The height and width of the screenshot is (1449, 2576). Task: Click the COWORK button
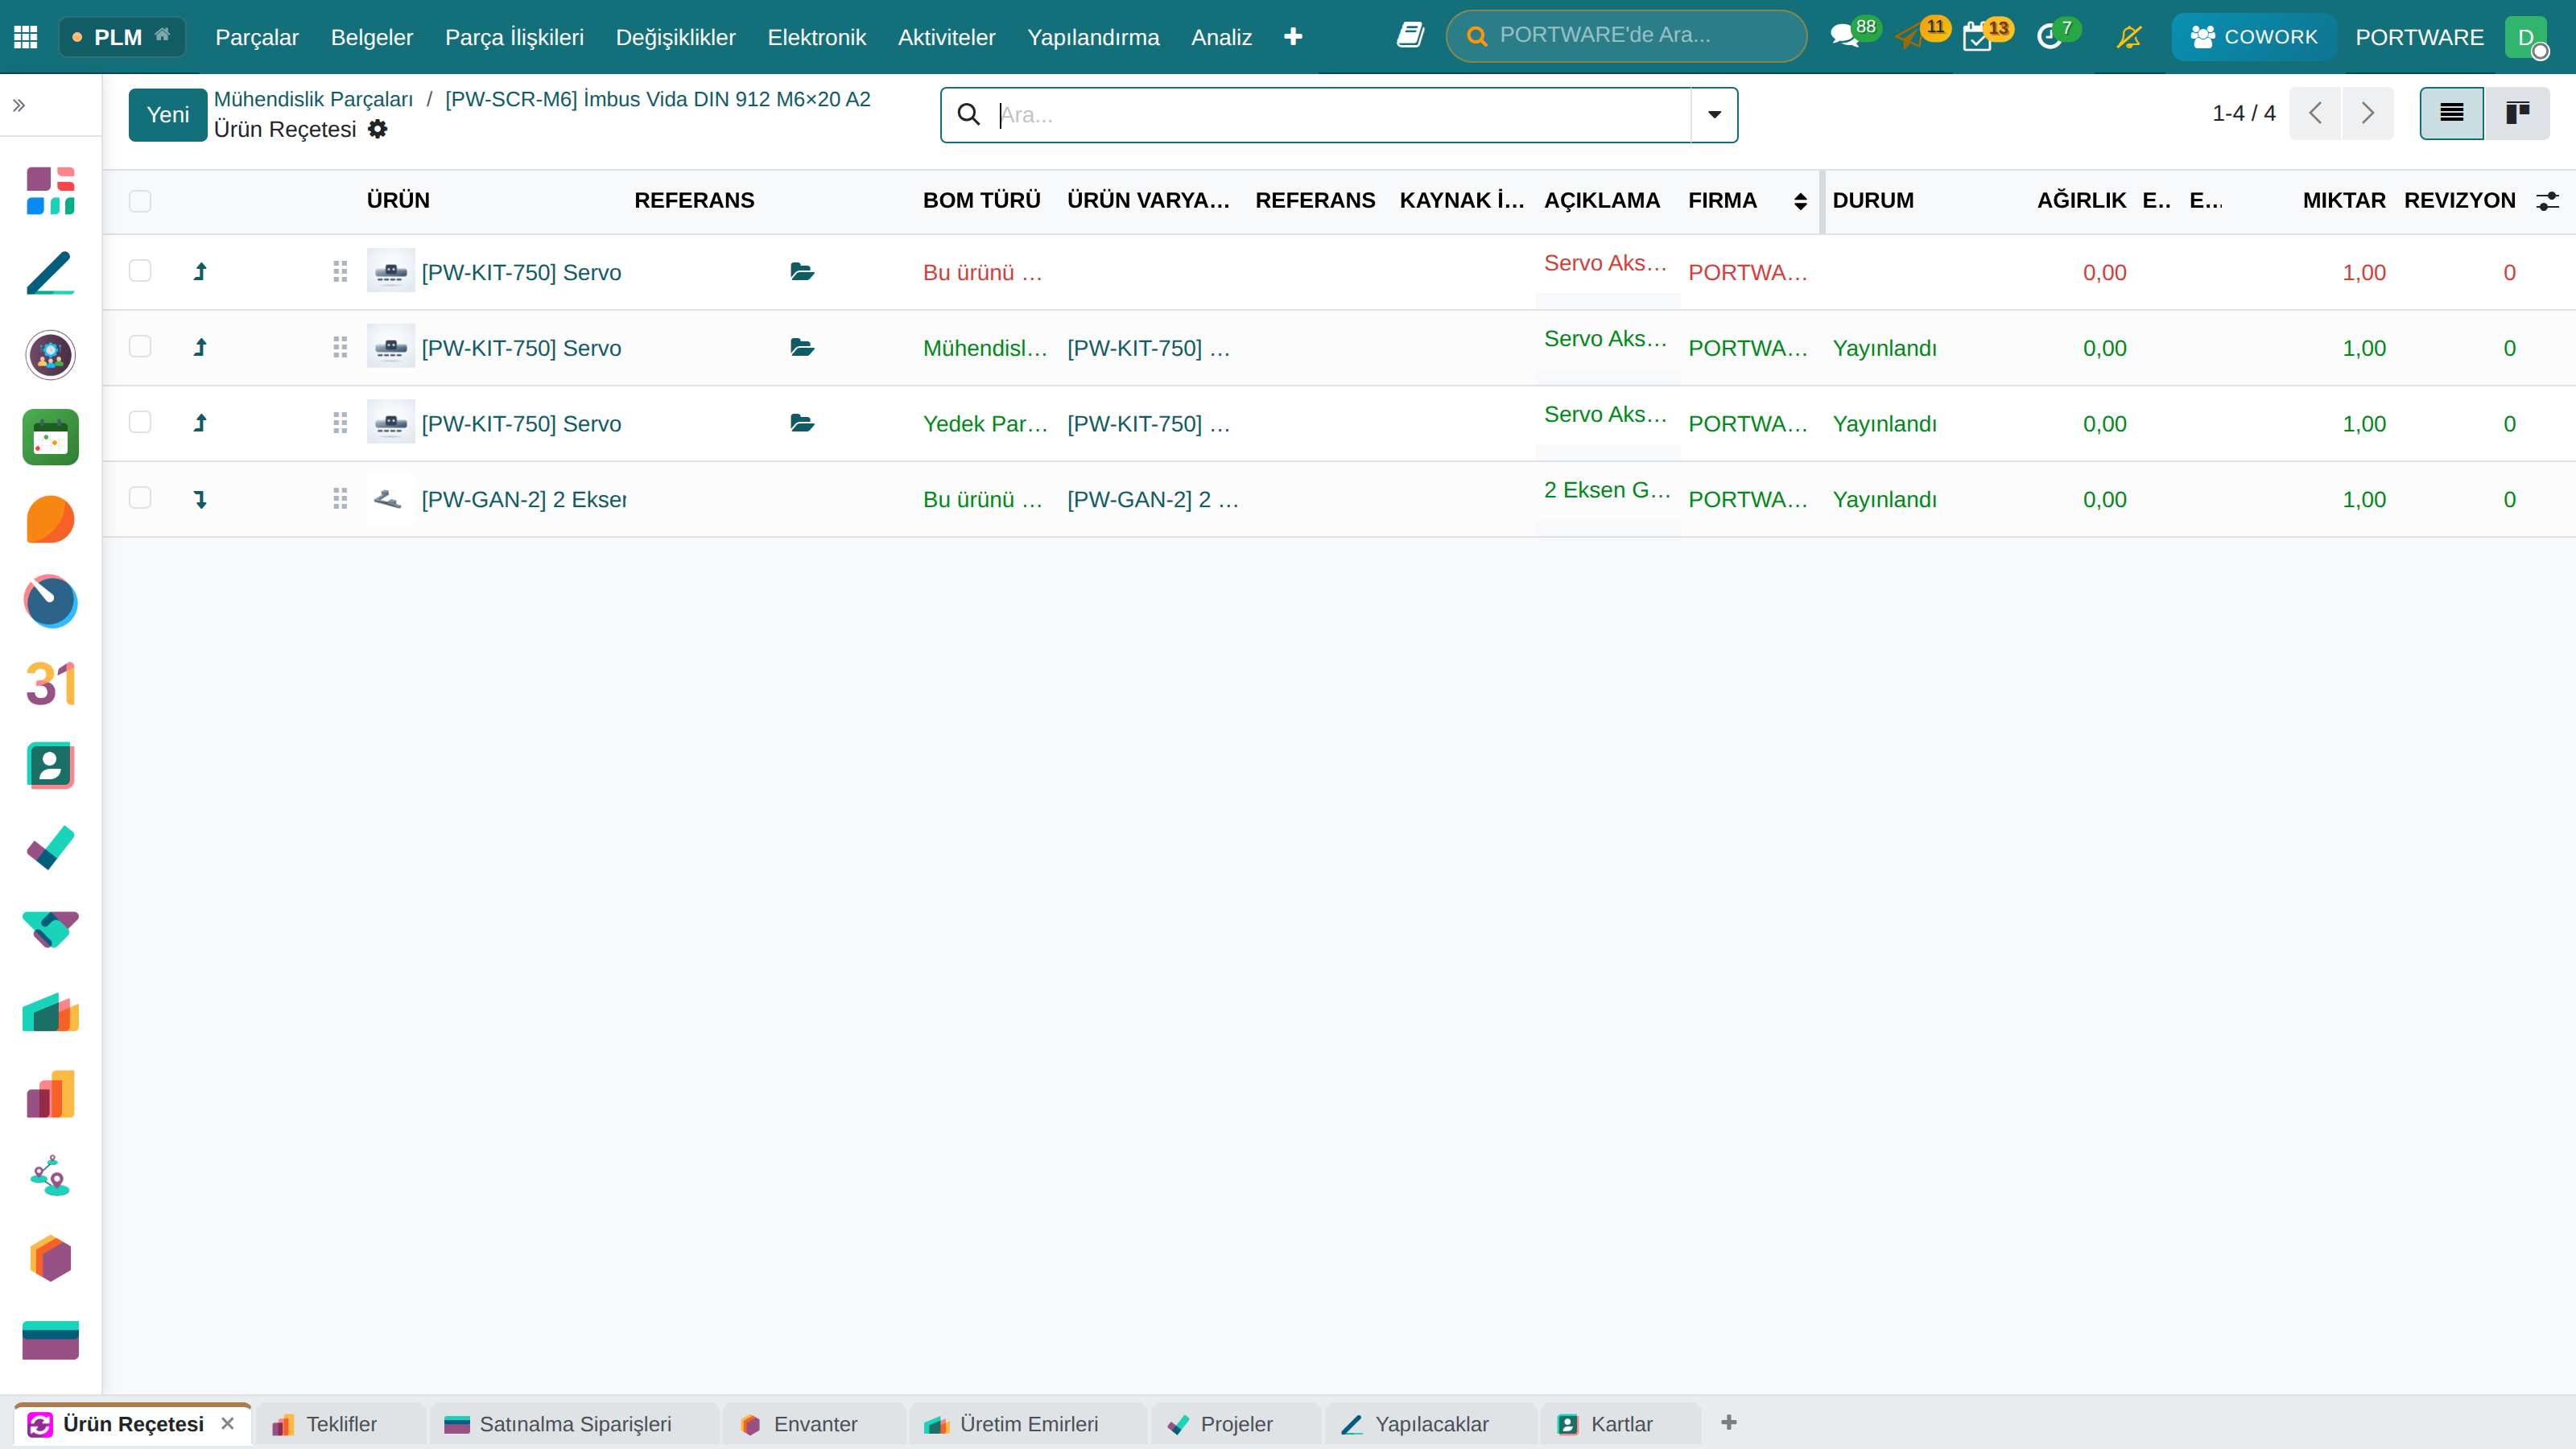pyautogui.click(x=2254, y=37)
